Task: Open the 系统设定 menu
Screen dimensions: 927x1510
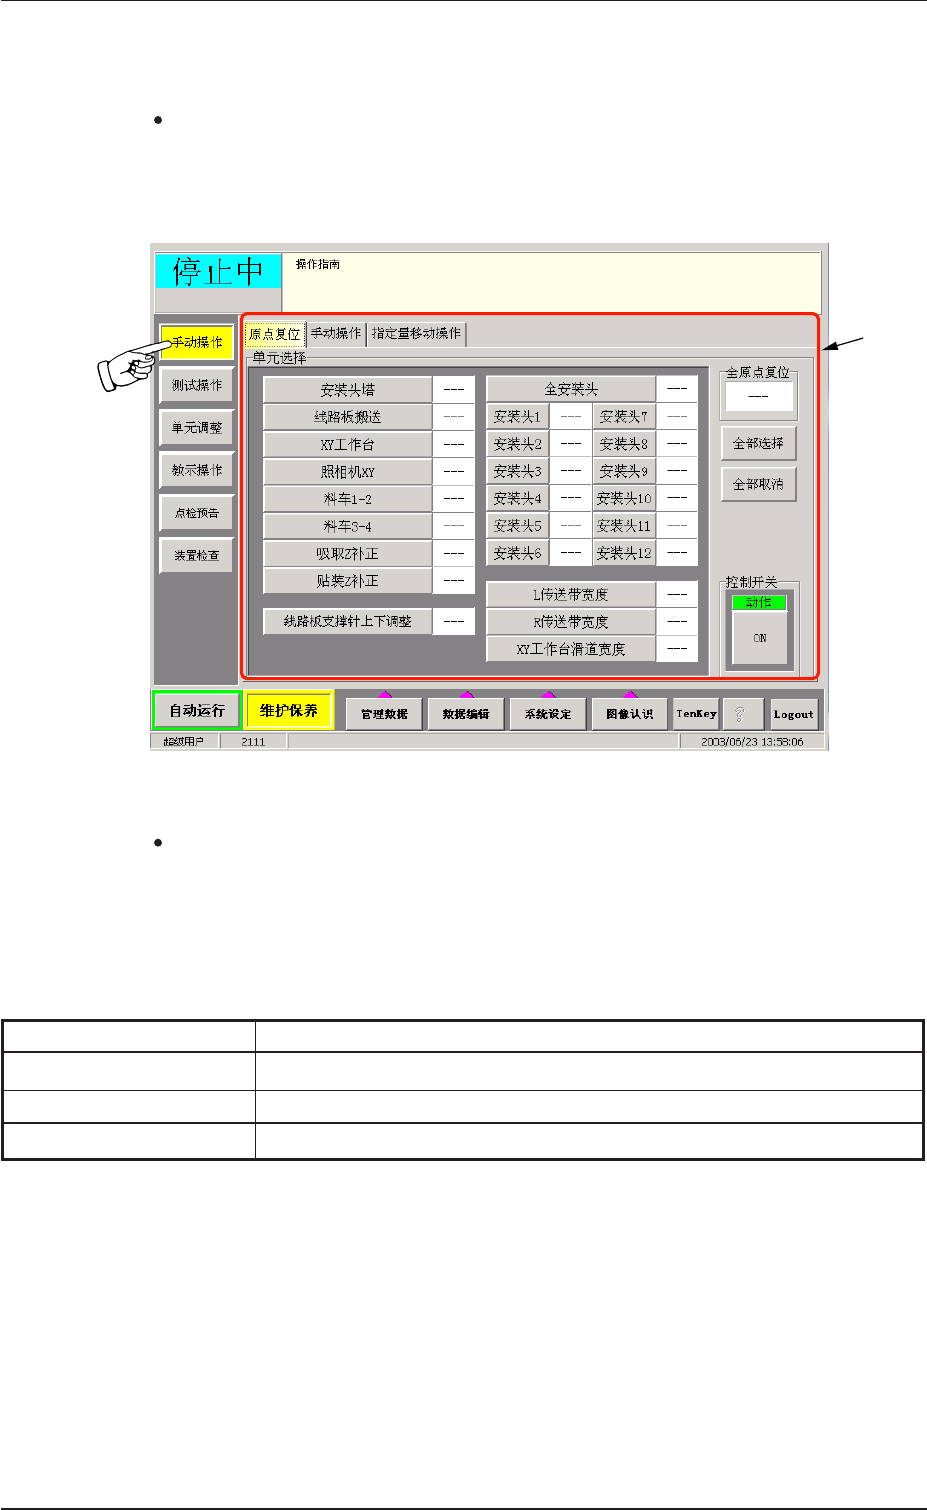Action: [548, 714]
